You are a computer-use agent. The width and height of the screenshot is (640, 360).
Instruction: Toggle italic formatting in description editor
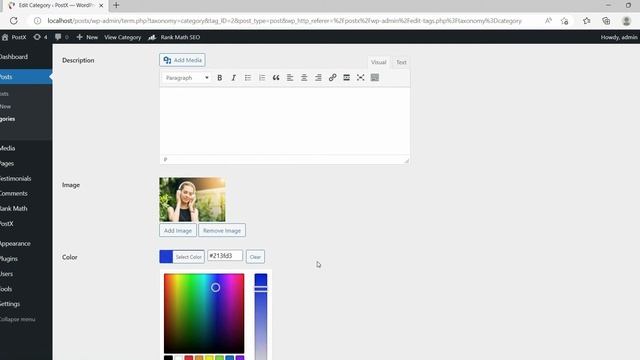[233, 78]
